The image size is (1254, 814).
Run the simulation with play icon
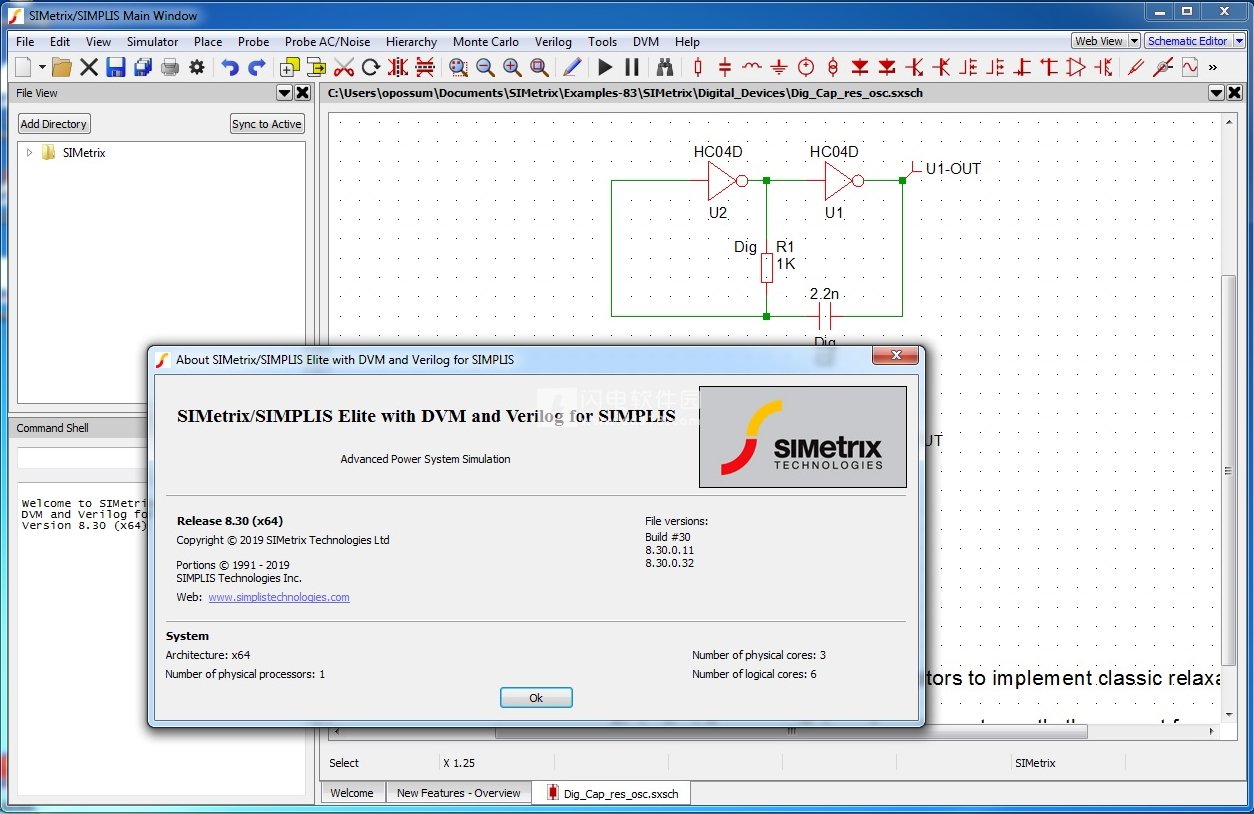point(605,67)
